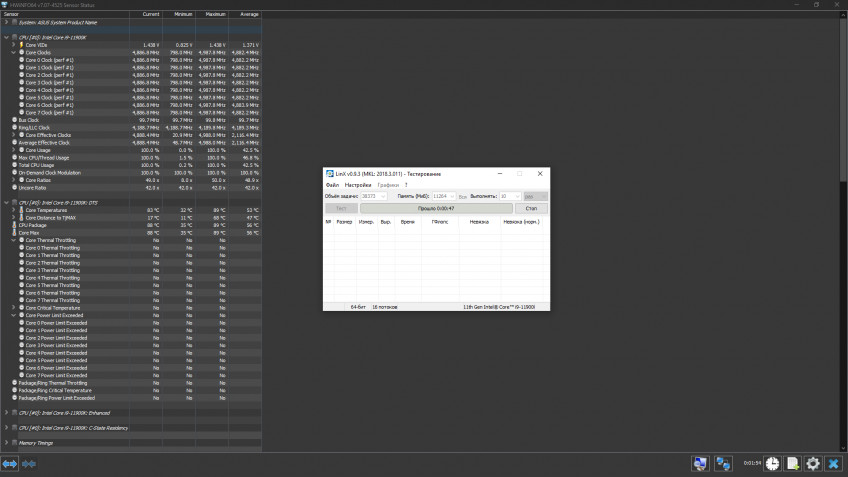Reset sensor values with the clock icon
848x477 pixels.
coord(772,463)
